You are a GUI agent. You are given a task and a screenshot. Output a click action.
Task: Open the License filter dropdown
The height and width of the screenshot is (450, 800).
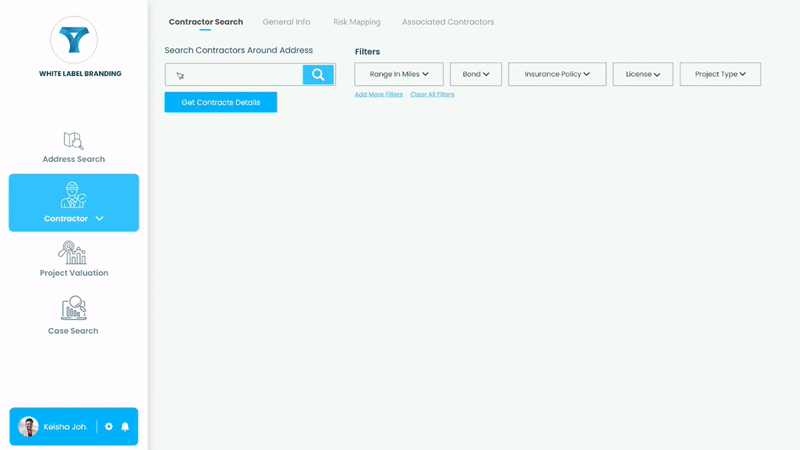tap(643, 74)
